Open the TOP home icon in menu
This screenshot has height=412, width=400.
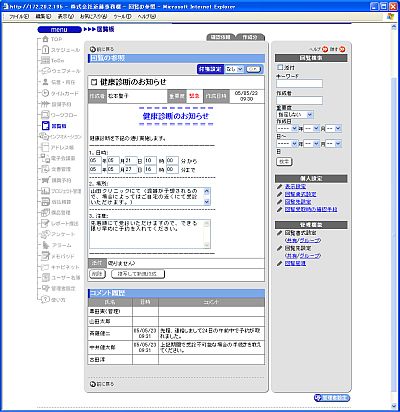point(45,39)
